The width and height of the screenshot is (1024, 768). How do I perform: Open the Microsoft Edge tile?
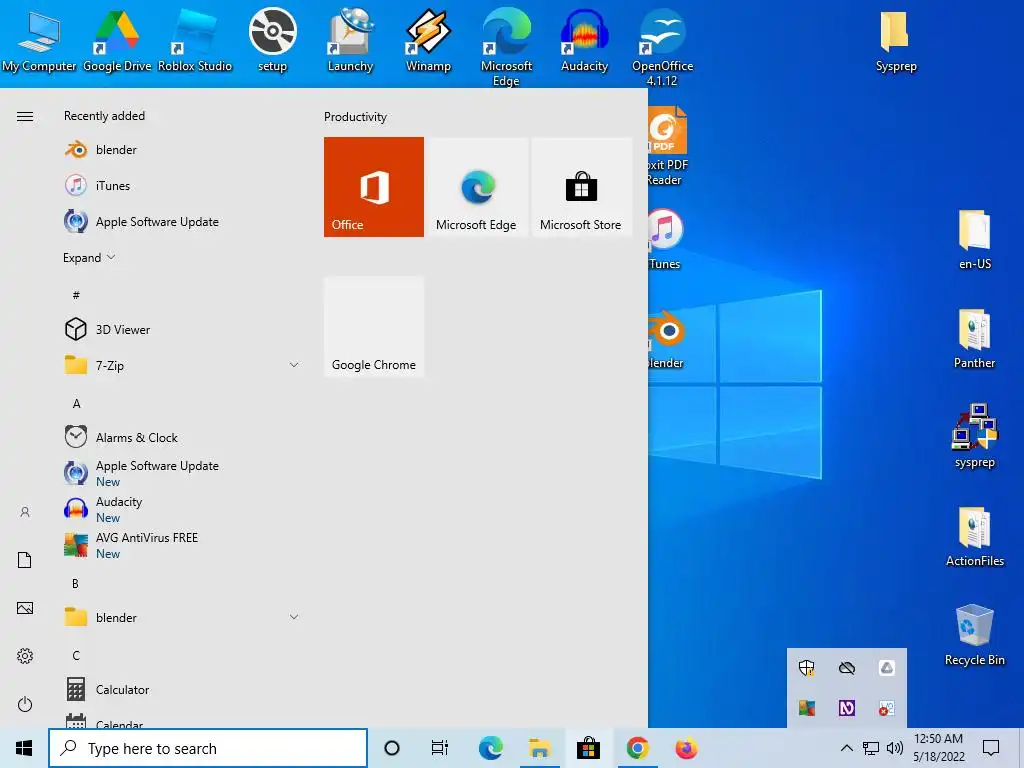(x=477, y=187)
